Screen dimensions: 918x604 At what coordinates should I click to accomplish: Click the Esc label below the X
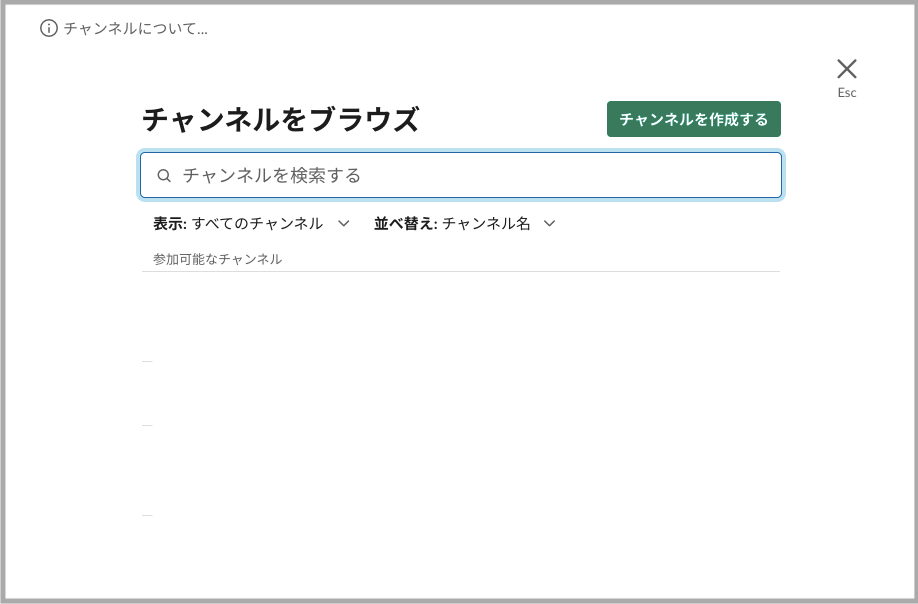(847, 93)
